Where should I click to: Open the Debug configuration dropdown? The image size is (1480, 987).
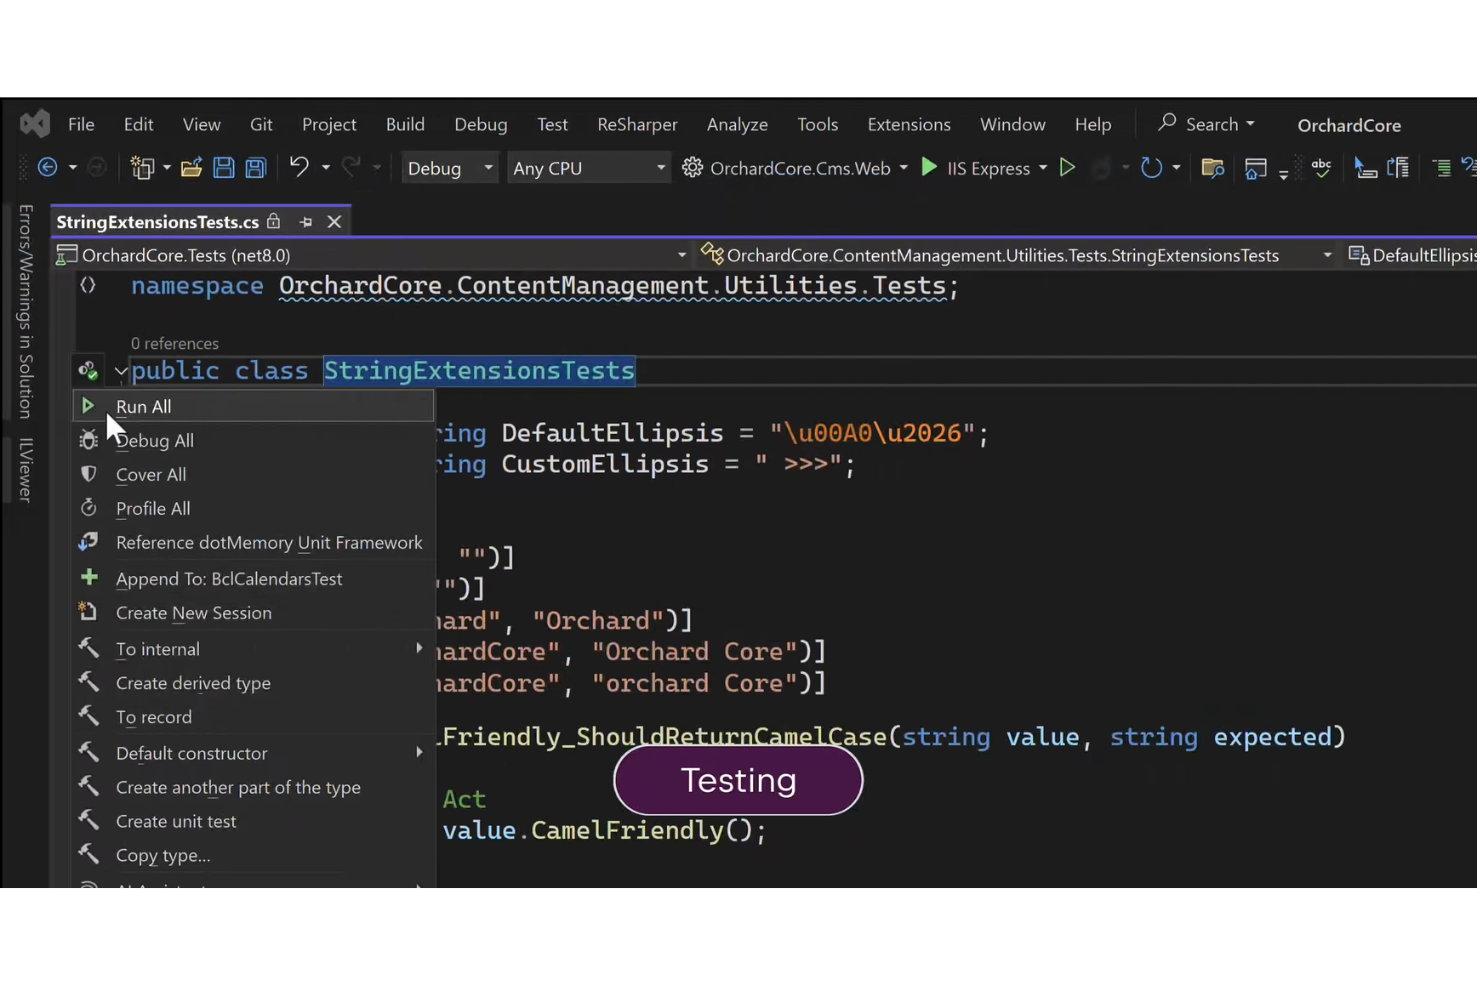coord(449,168)
